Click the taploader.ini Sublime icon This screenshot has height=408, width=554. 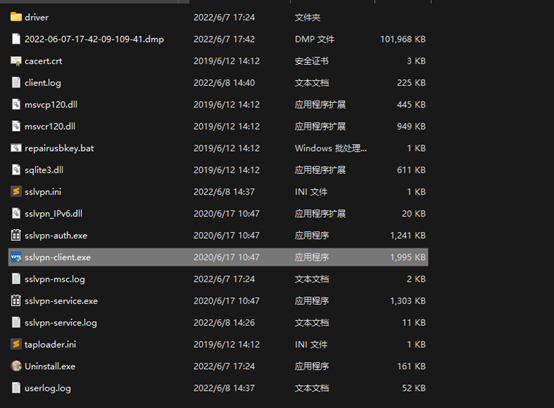point(16,344)
